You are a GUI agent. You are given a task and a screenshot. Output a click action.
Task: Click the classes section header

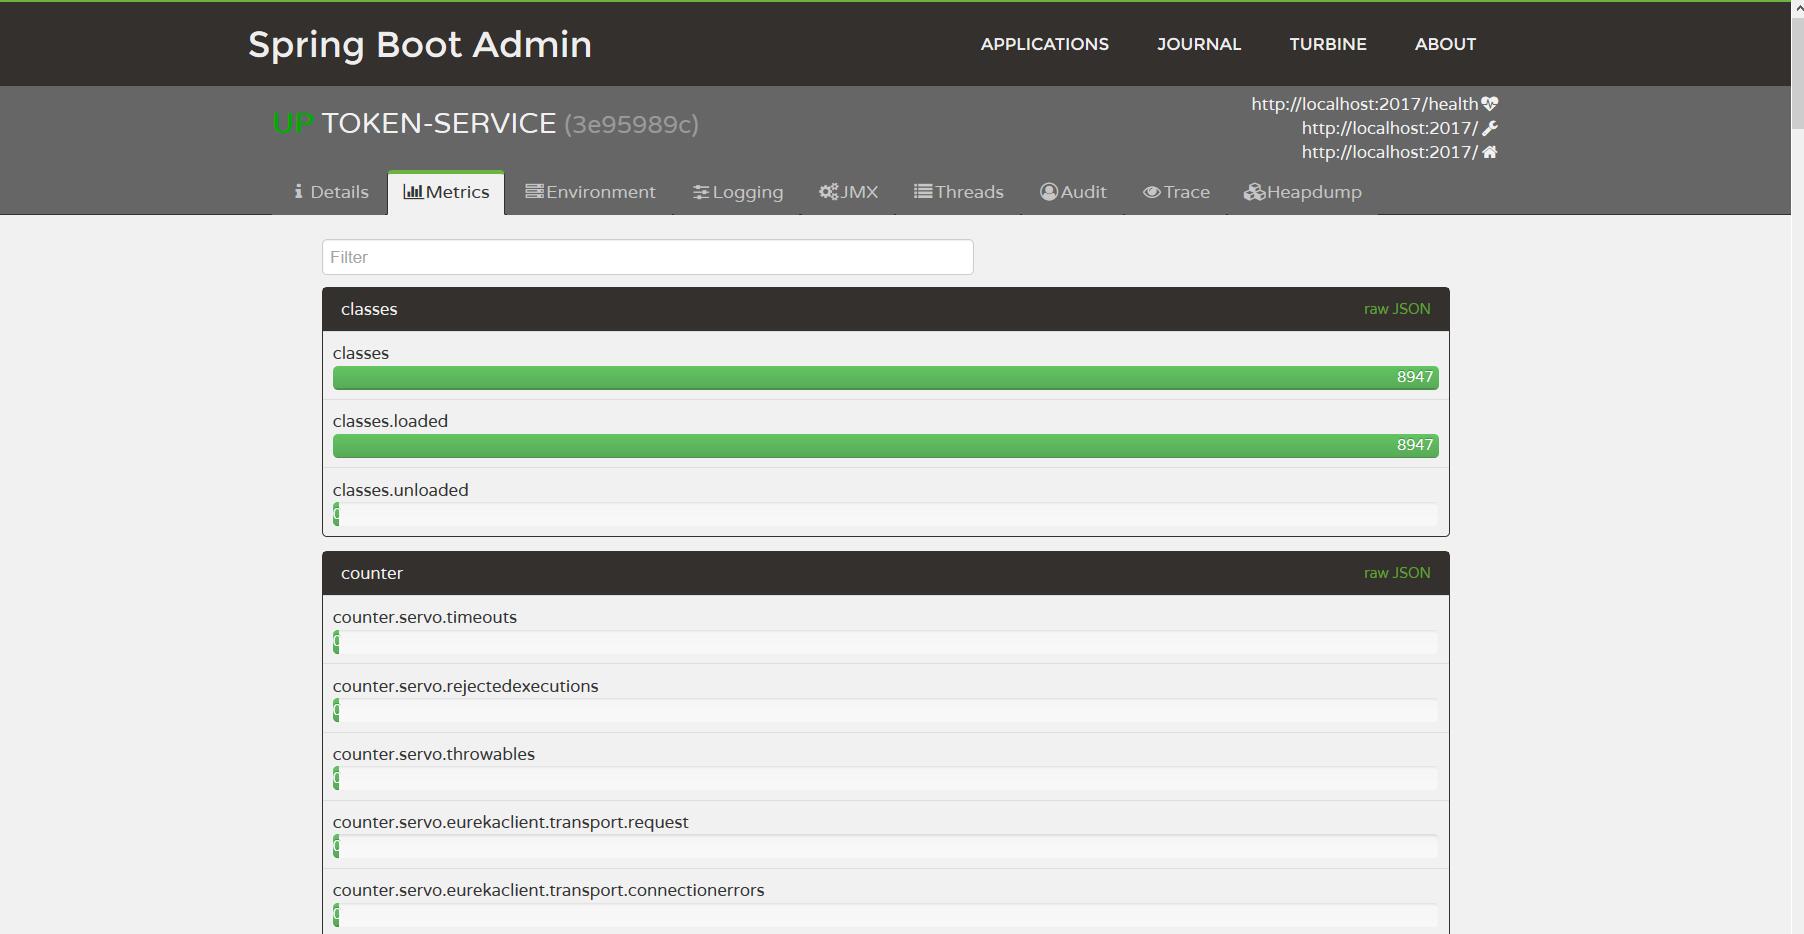click(x=885, y=309)
